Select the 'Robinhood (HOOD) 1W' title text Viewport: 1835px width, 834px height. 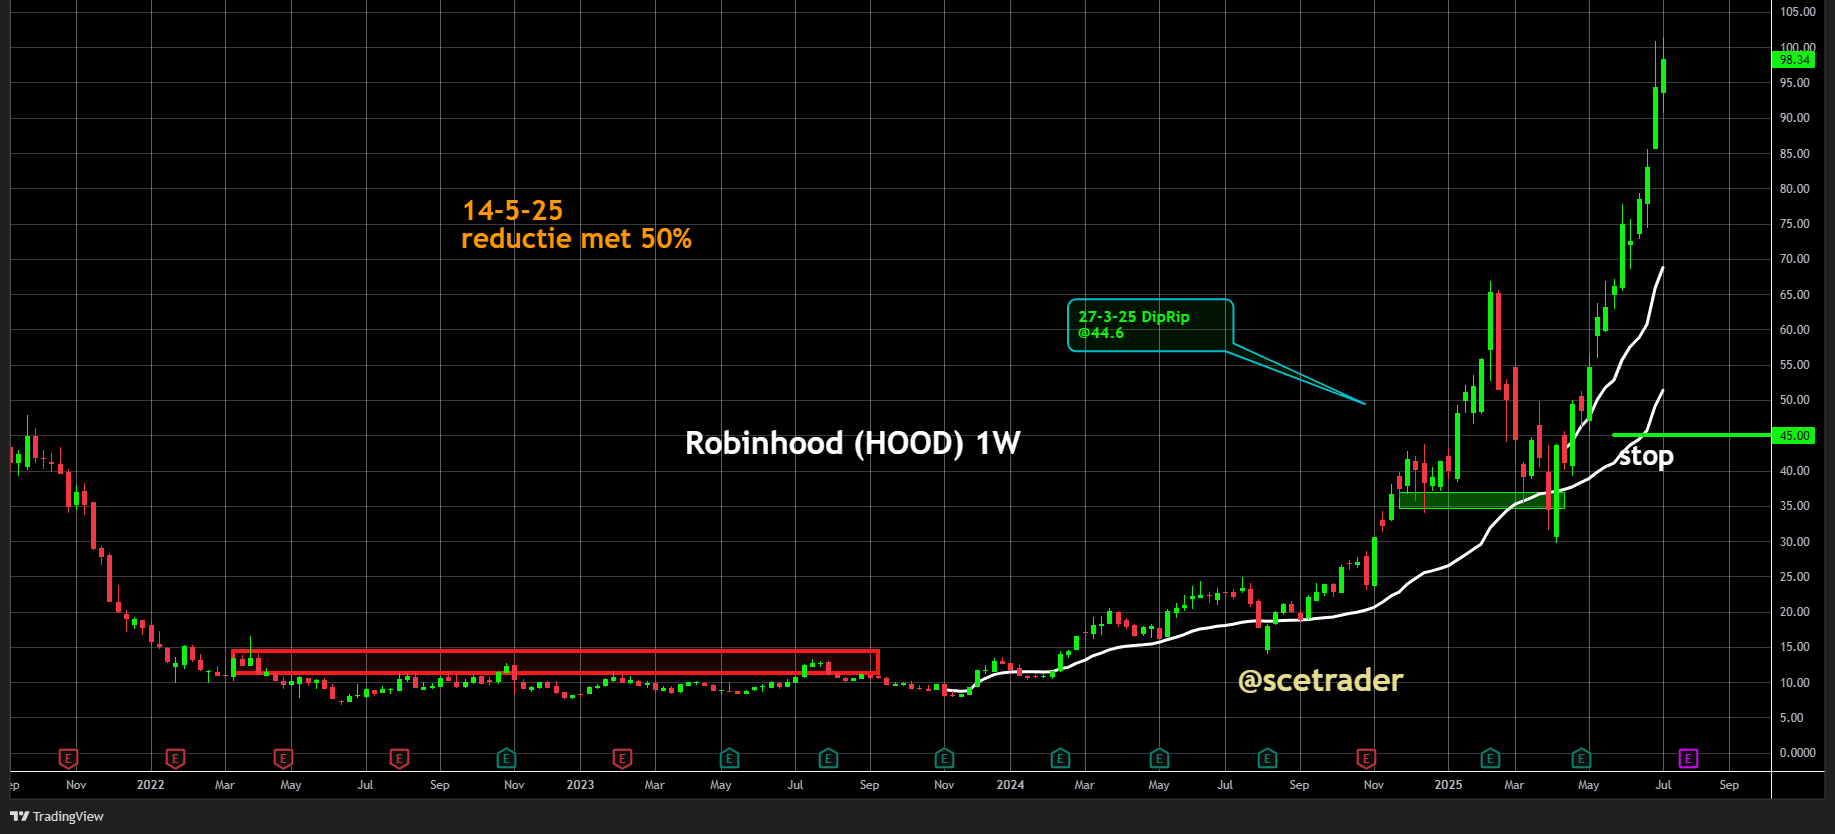point(852,444)
